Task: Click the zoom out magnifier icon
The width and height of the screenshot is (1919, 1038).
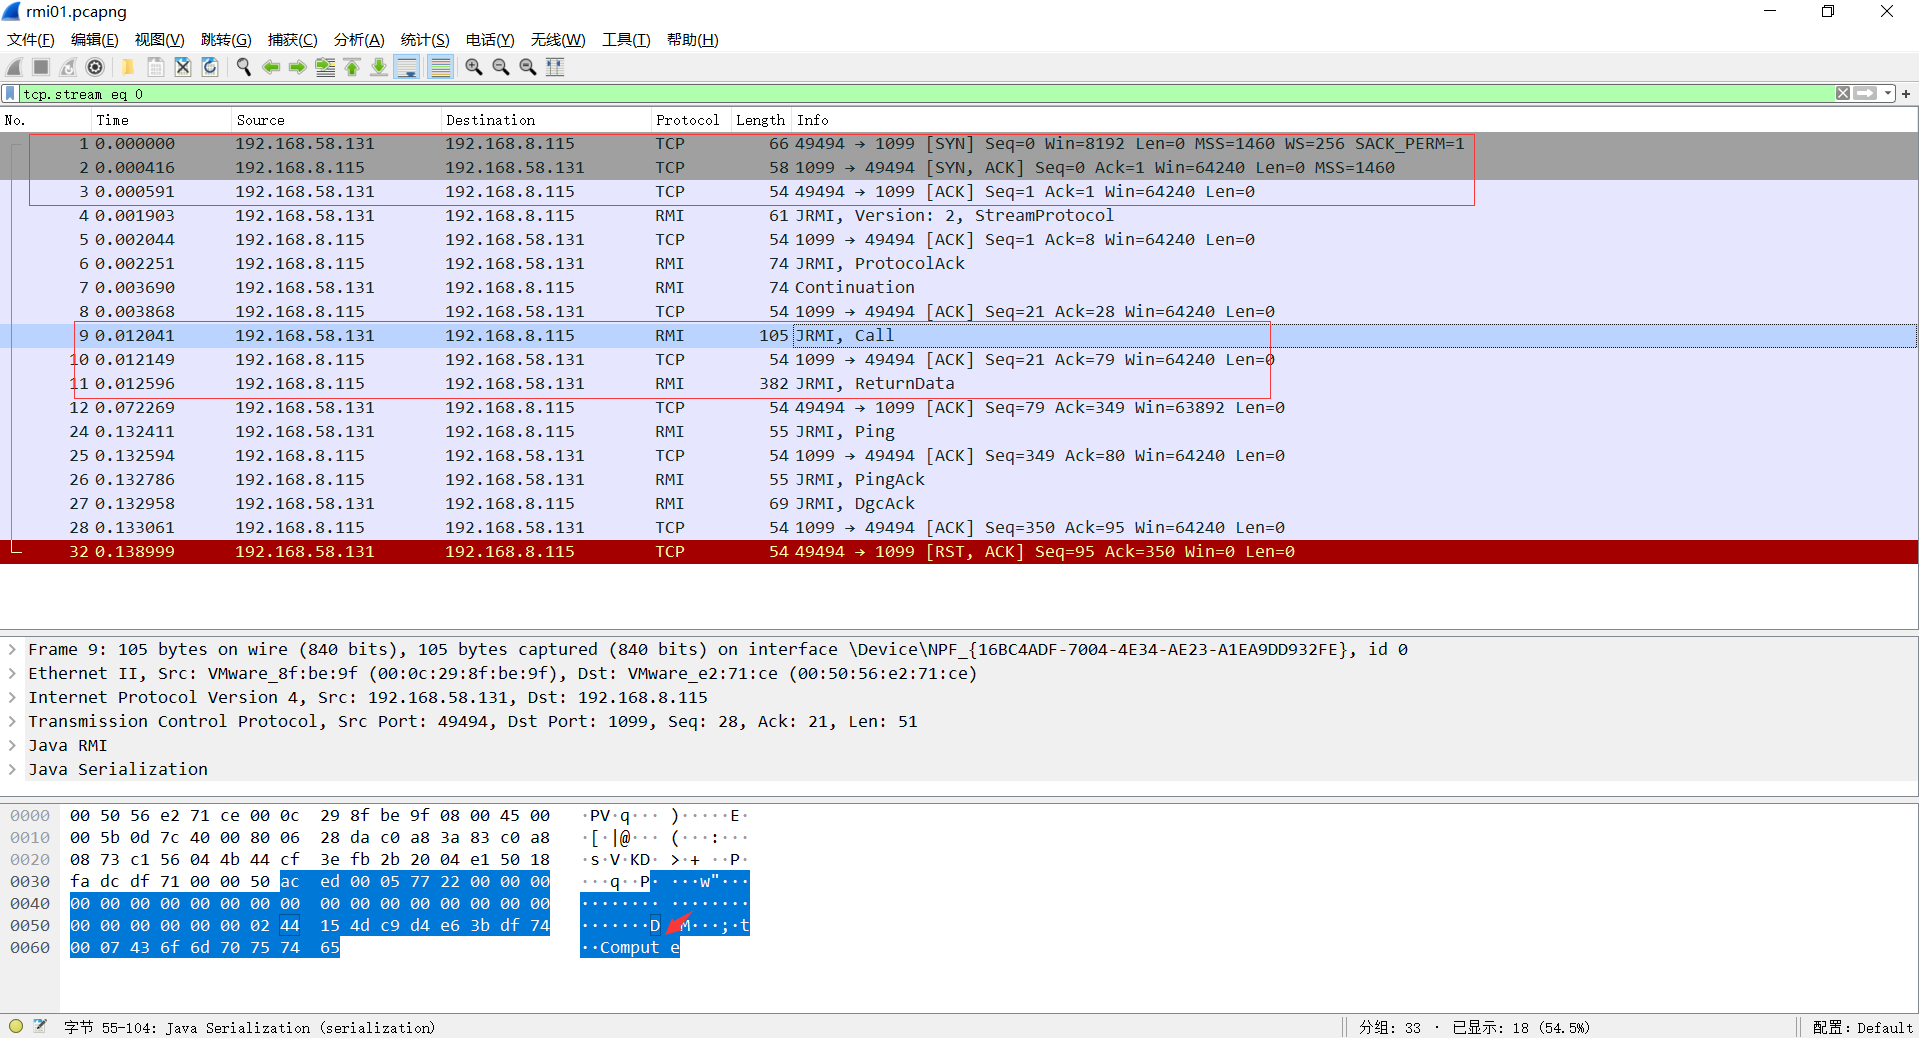Action: (x=501, y=67)
